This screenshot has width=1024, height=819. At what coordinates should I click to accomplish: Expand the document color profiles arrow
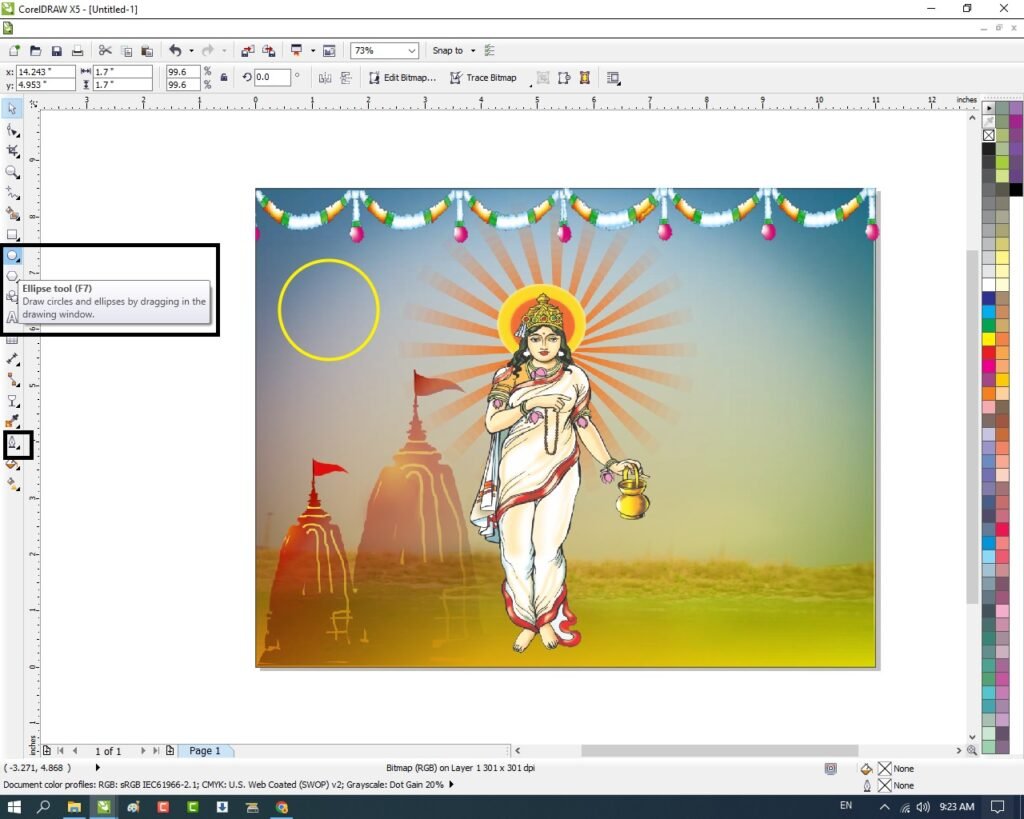(451, 784)
